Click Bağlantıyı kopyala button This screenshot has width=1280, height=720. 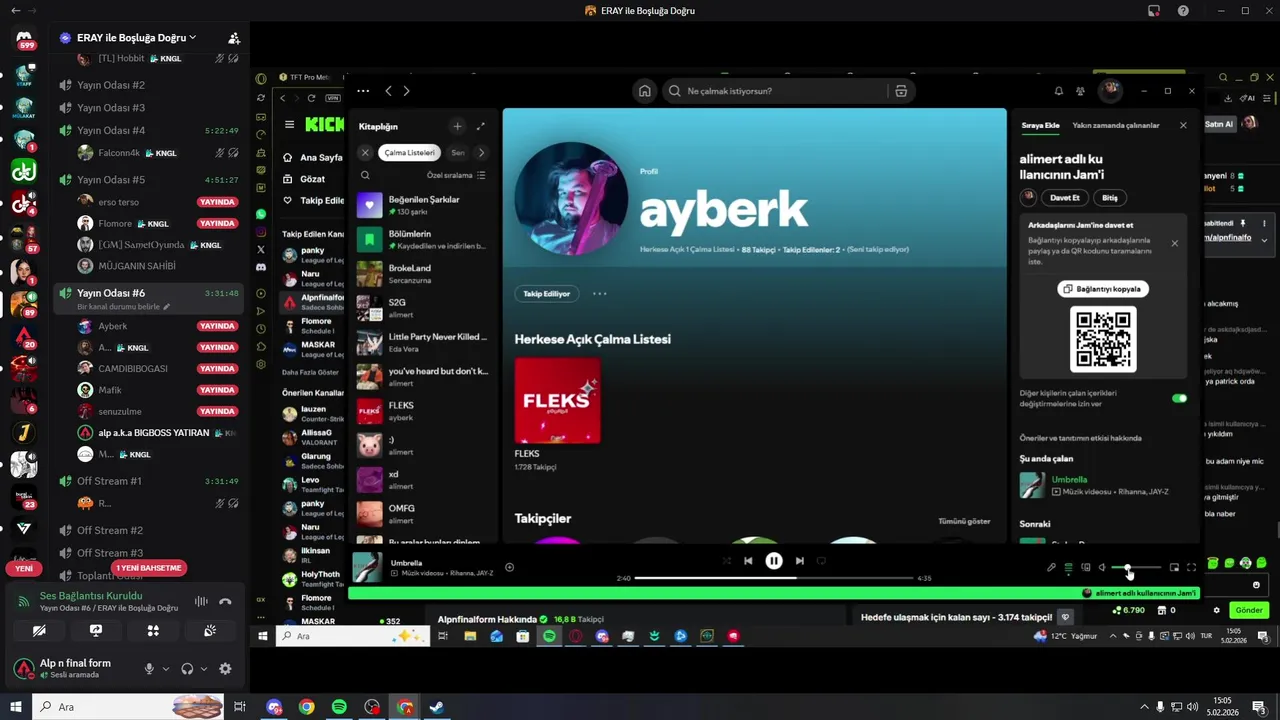[x=1102, y=289]
